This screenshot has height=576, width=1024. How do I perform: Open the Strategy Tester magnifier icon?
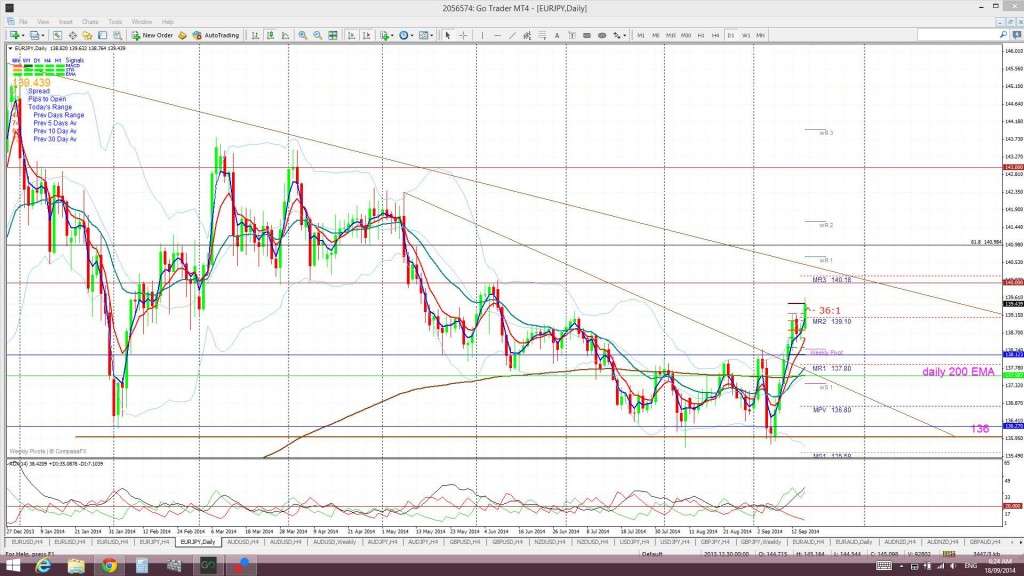tap(117, 35)
